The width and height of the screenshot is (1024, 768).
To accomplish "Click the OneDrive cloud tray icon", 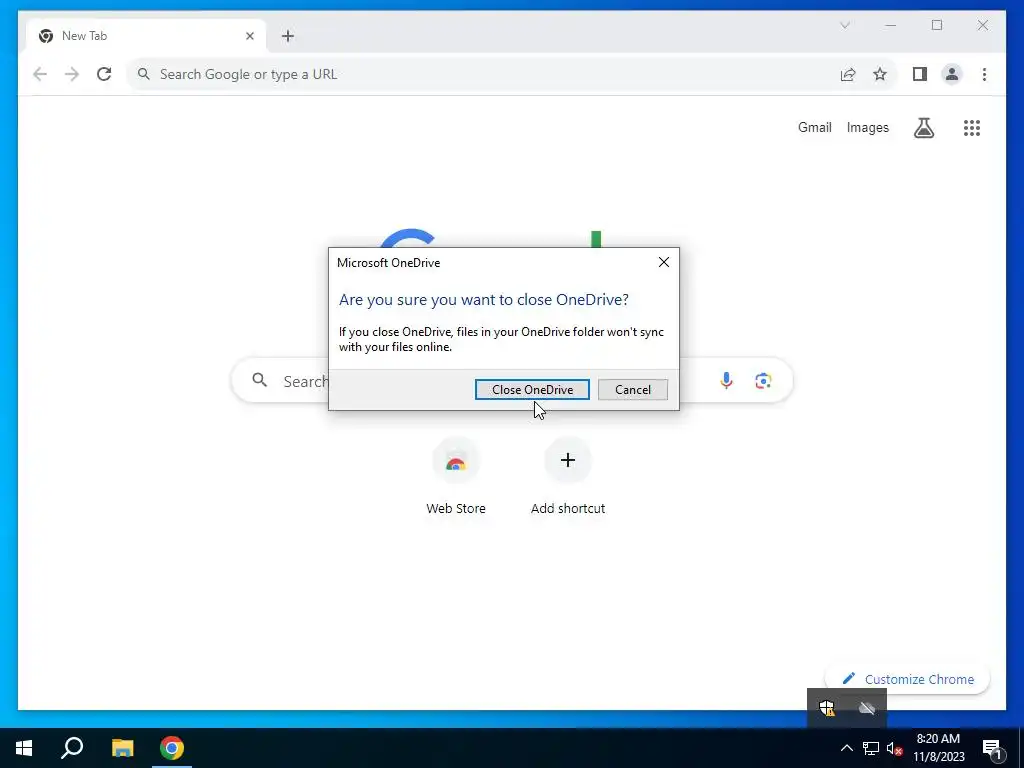I will pos(867,708).
